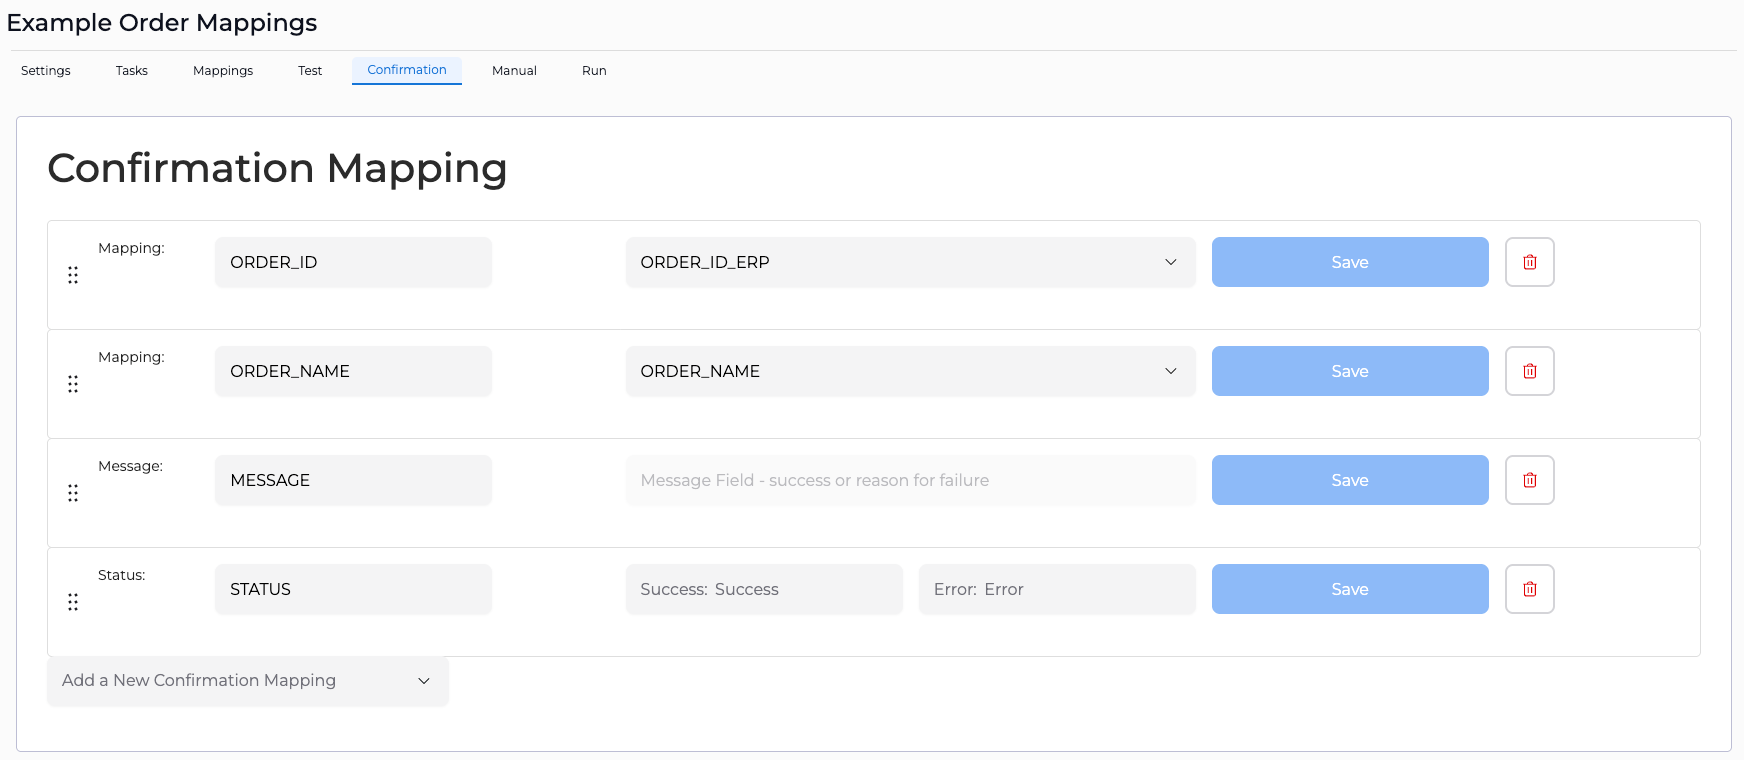Screen dimensions: 1744x760
Task: Focus the Message Field placeholder input
Action: click(x=910, y=480)
